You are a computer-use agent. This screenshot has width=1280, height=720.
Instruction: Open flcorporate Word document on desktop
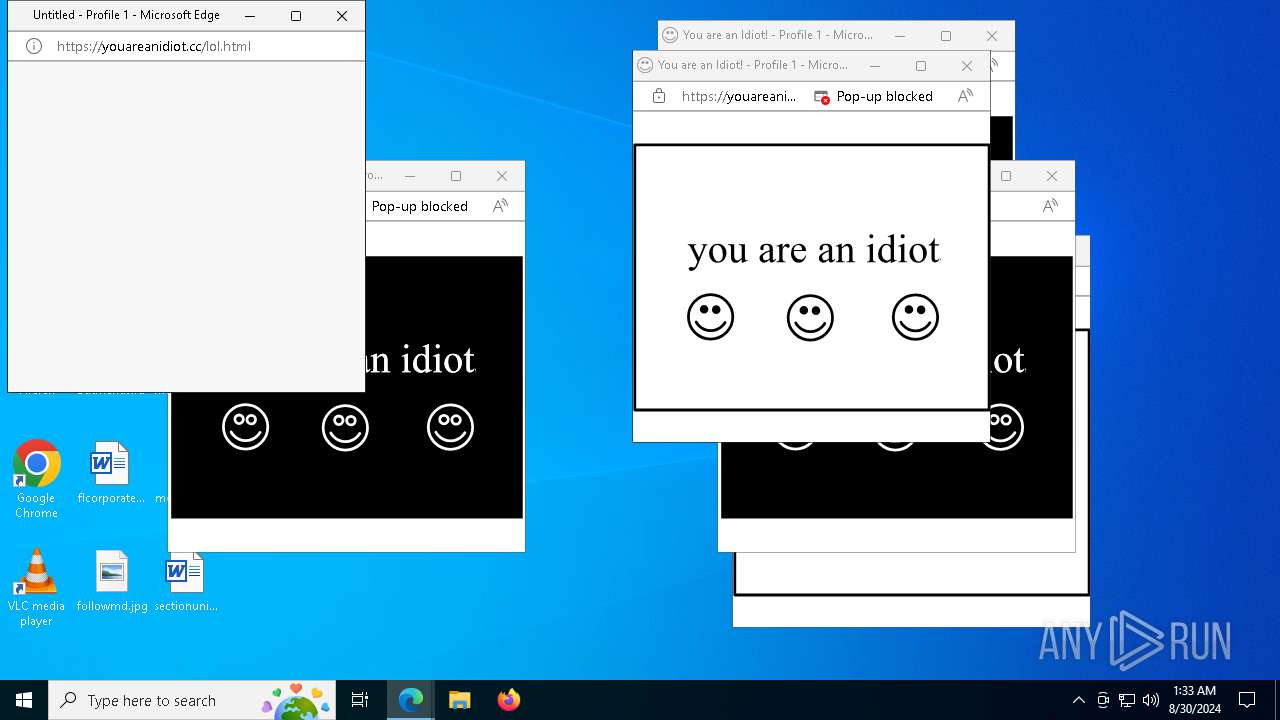(111, 474)
